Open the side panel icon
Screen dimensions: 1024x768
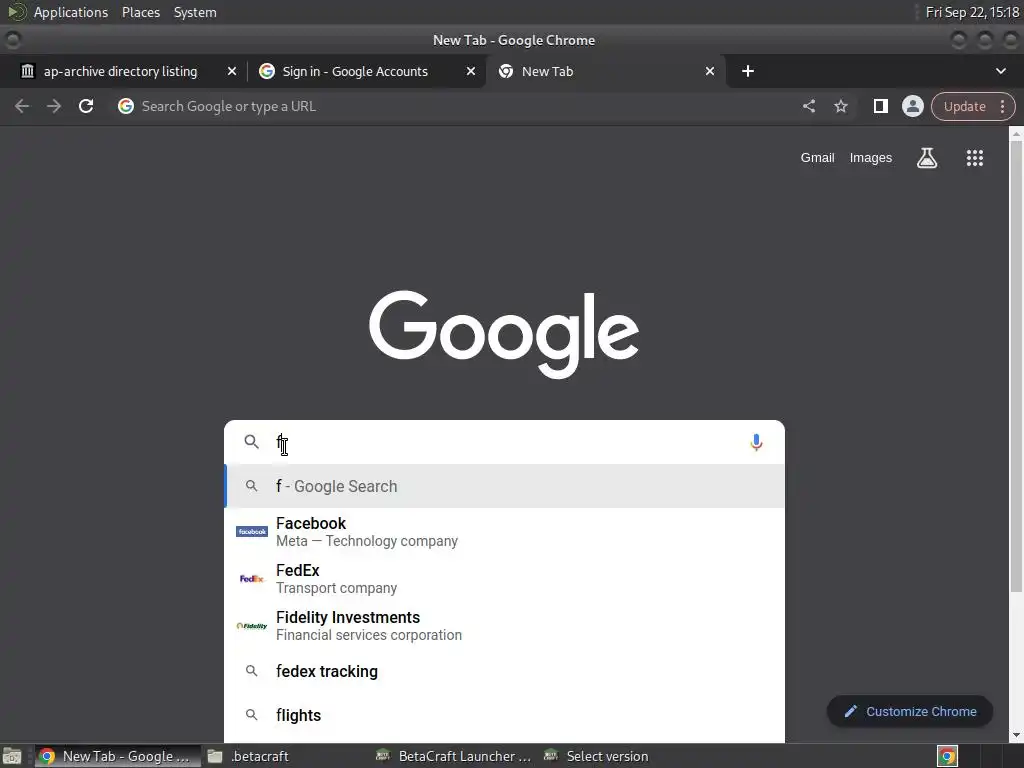click(x=880, y=106)
